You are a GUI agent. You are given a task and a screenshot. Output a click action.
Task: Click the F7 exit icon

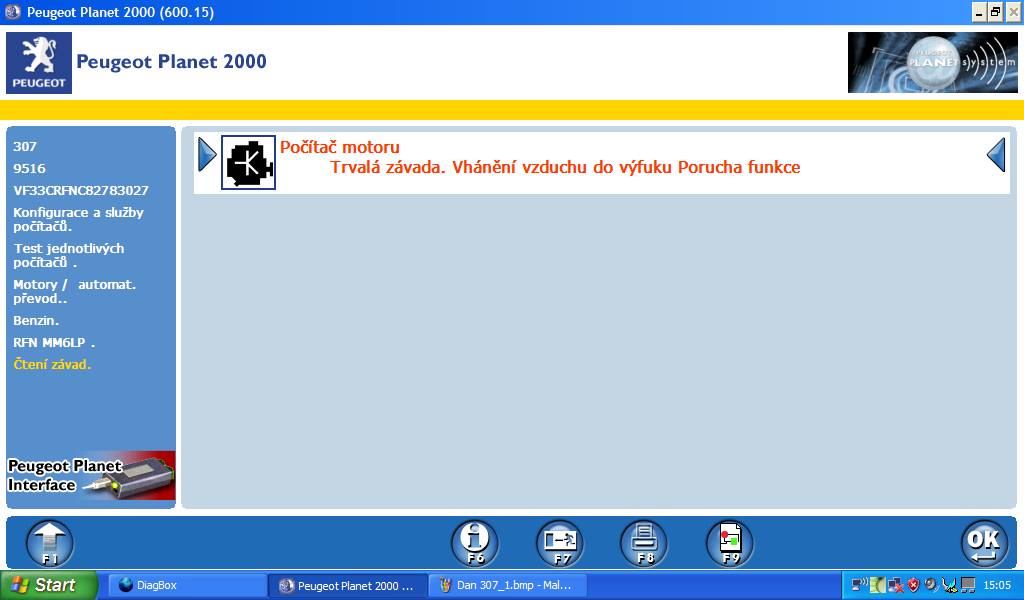pyautogui.click(x=560, y=543)
